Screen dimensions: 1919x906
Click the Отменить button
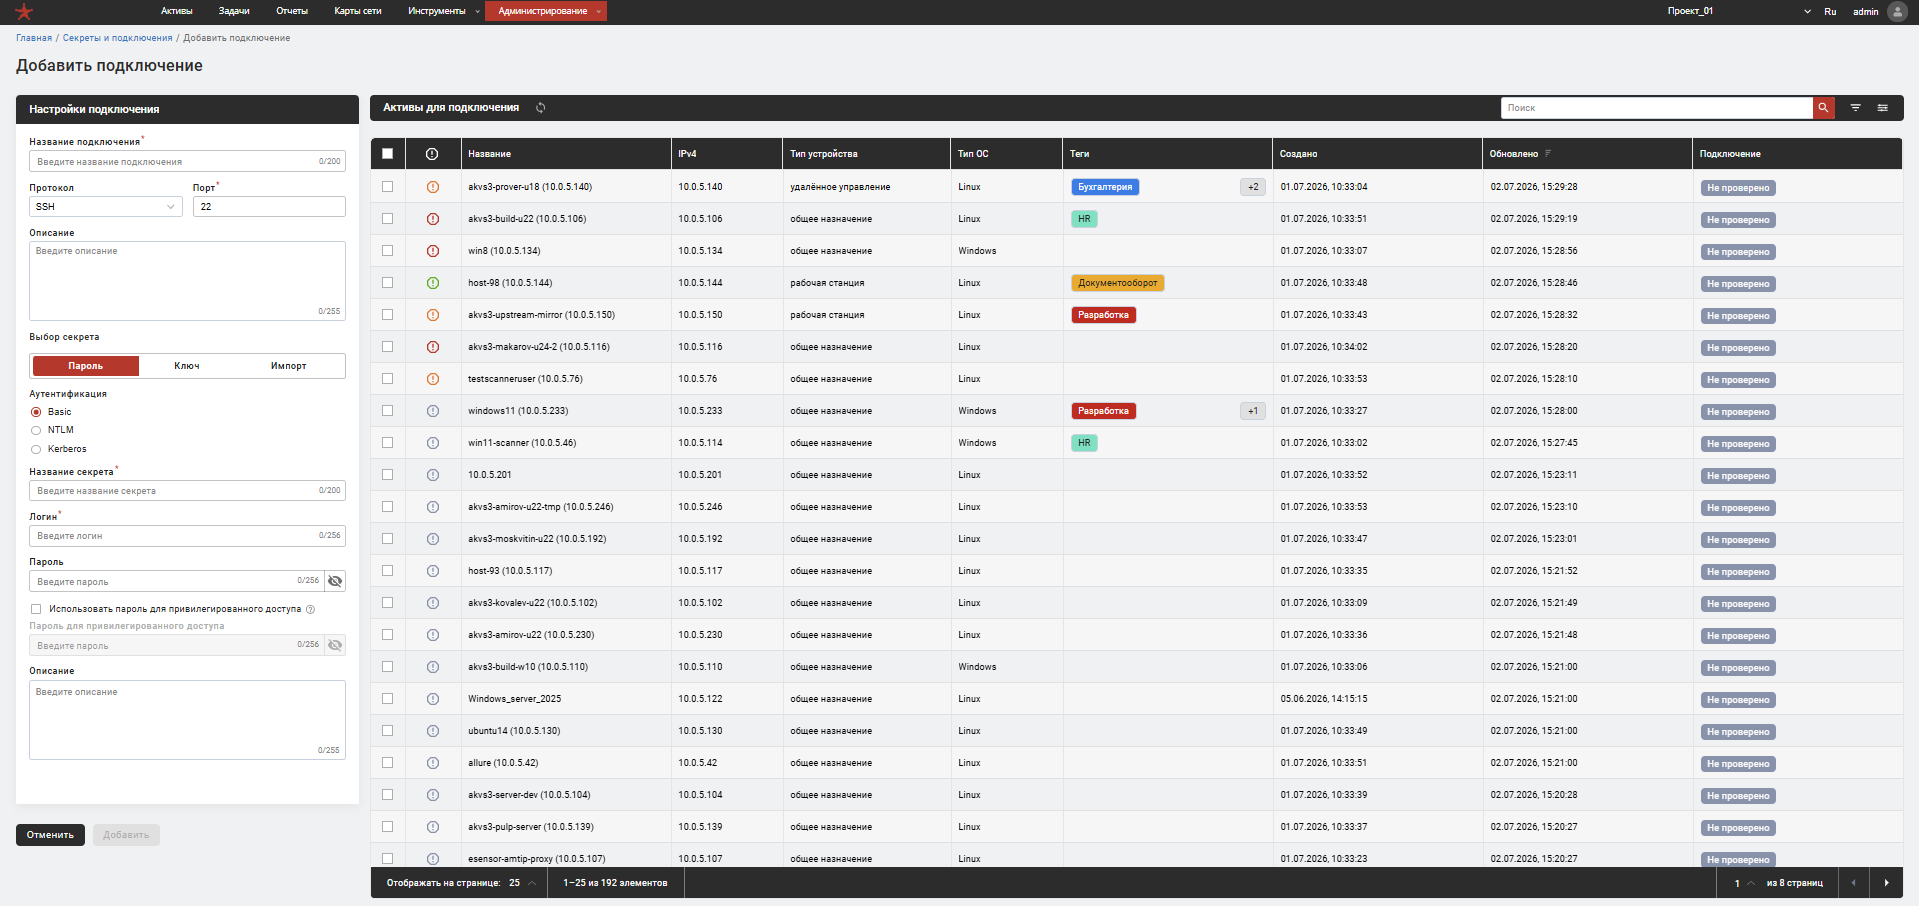[x=50, y=835]
